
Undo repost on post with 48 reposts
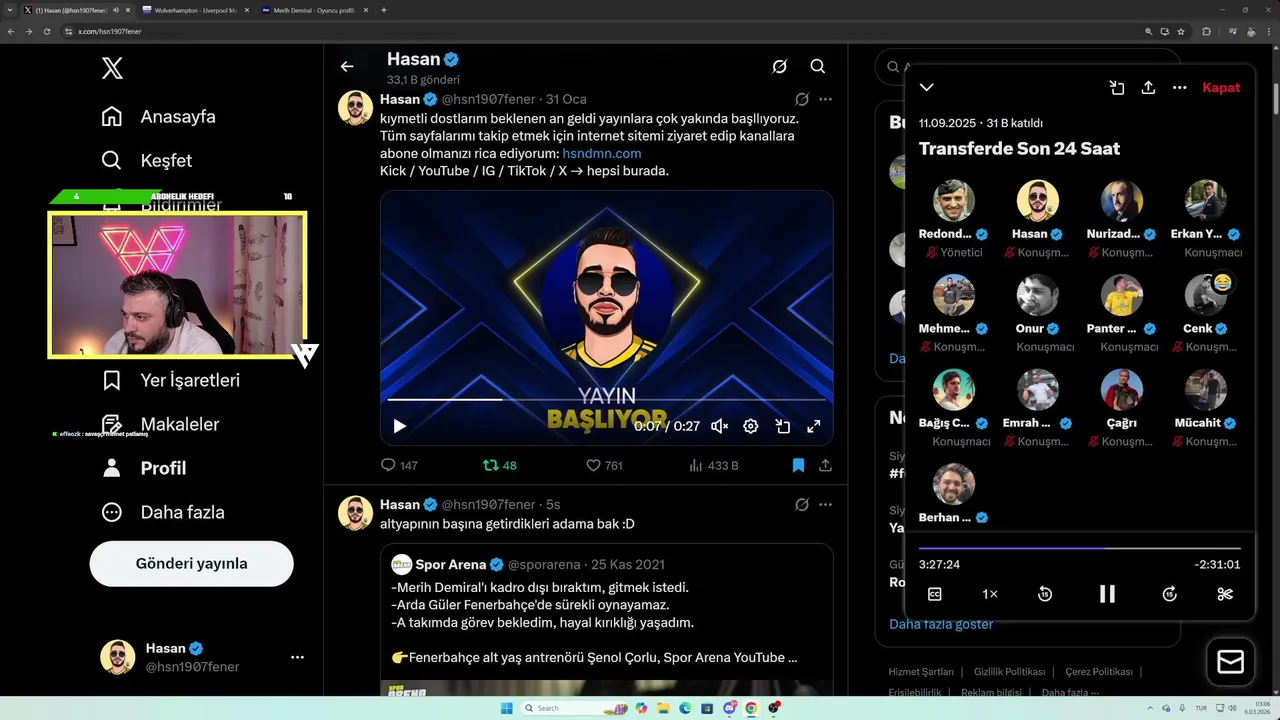pos(499,465)
